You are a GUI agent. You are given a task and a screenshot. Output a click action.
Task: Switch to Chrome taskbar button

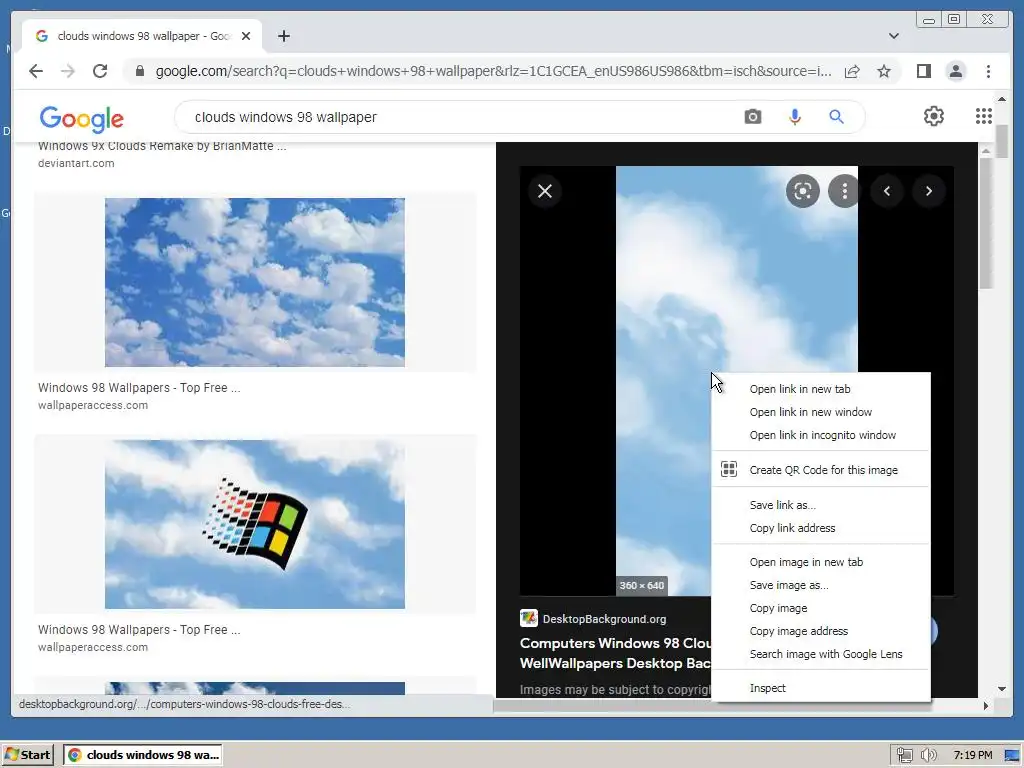click(x=143, y=755)
